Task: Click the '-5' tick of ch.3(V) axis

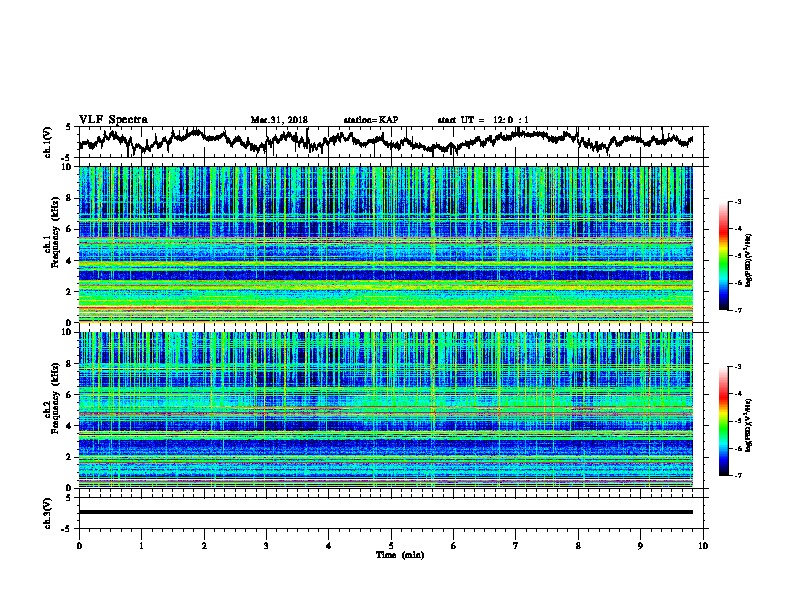Action: (67, 529)
